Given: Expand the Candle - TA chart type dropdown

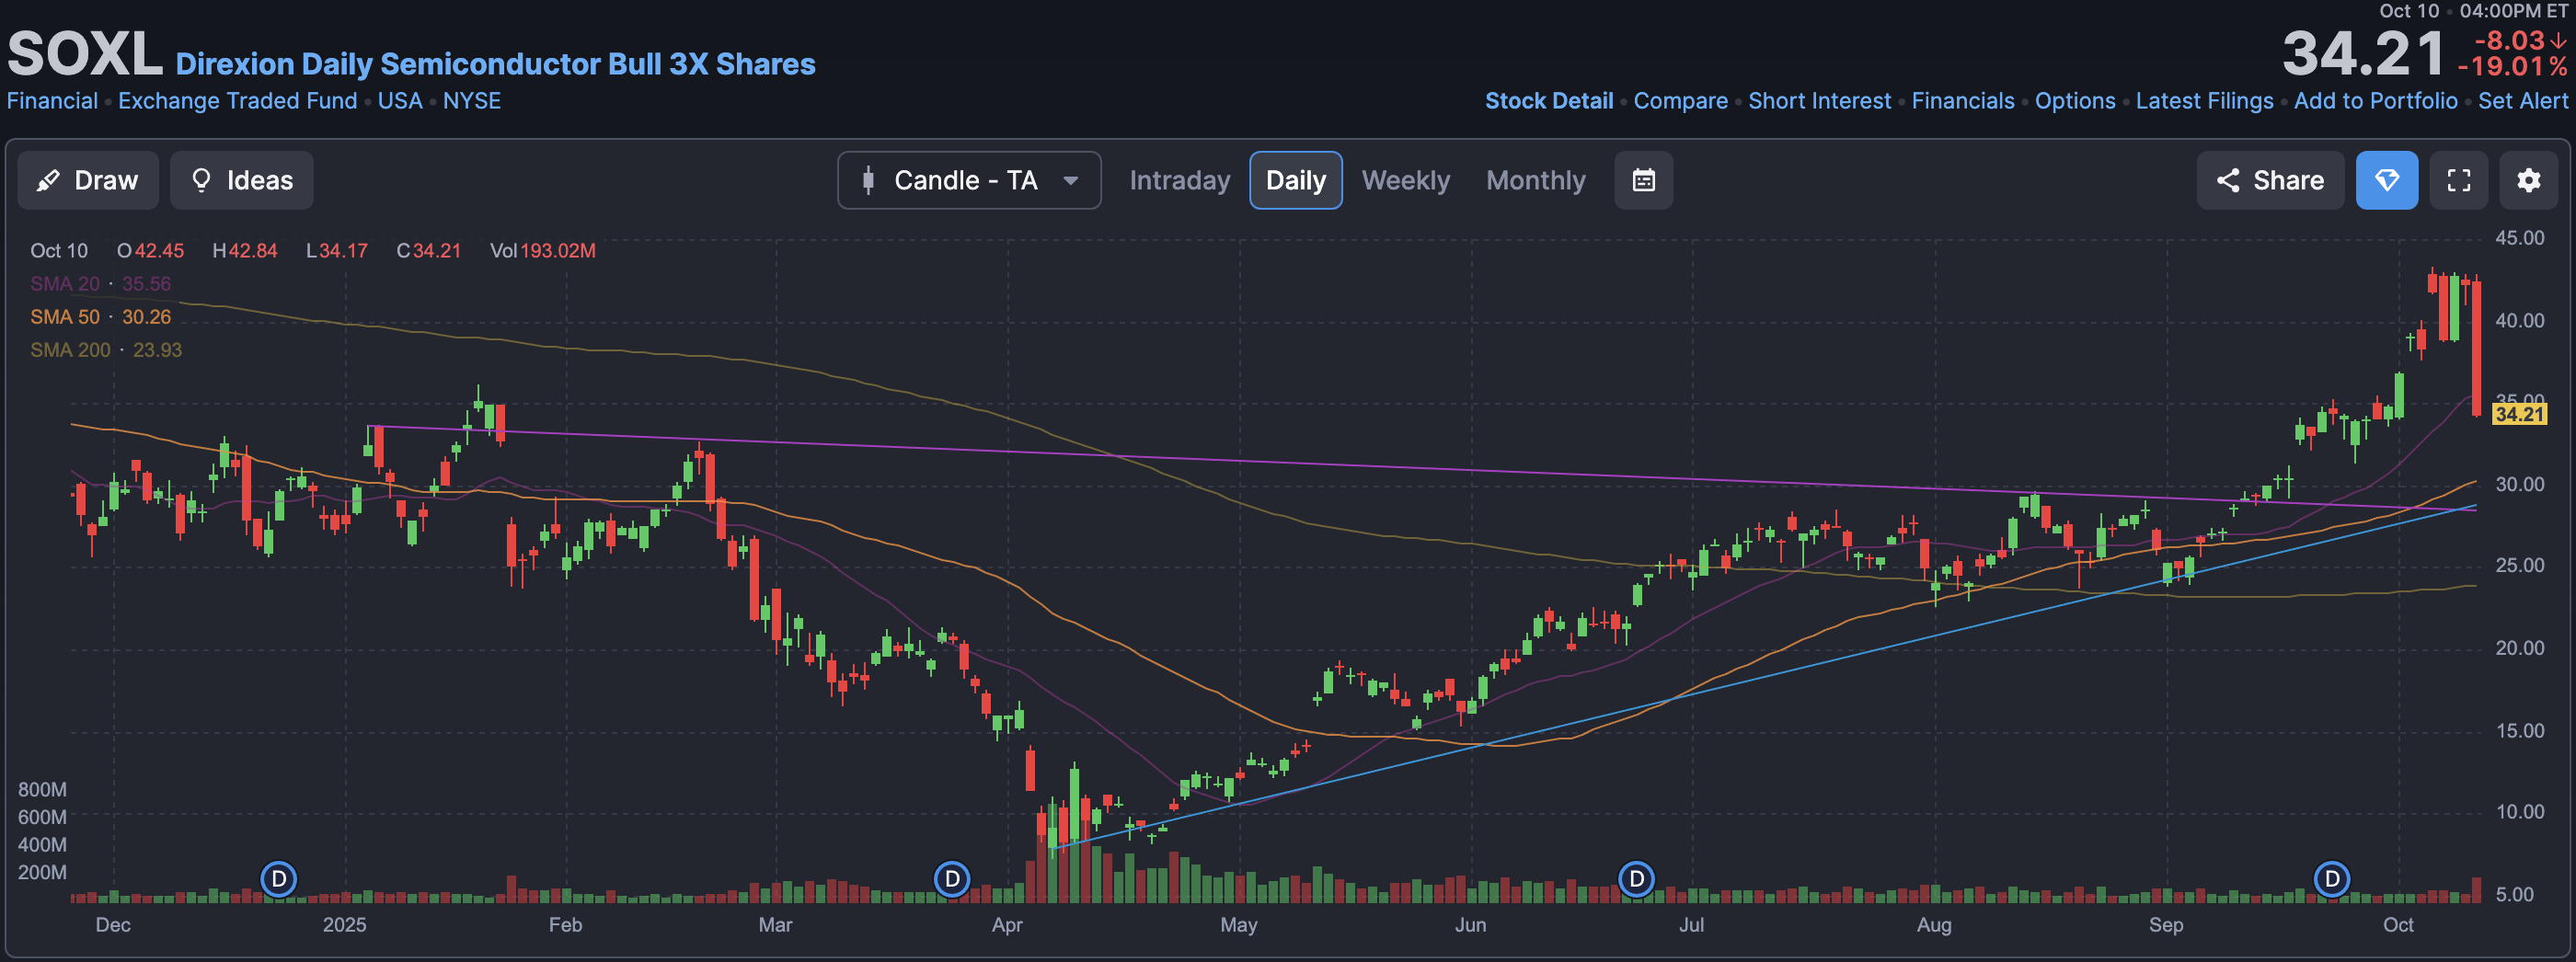Looking at the screenshot, I should 969,180.
